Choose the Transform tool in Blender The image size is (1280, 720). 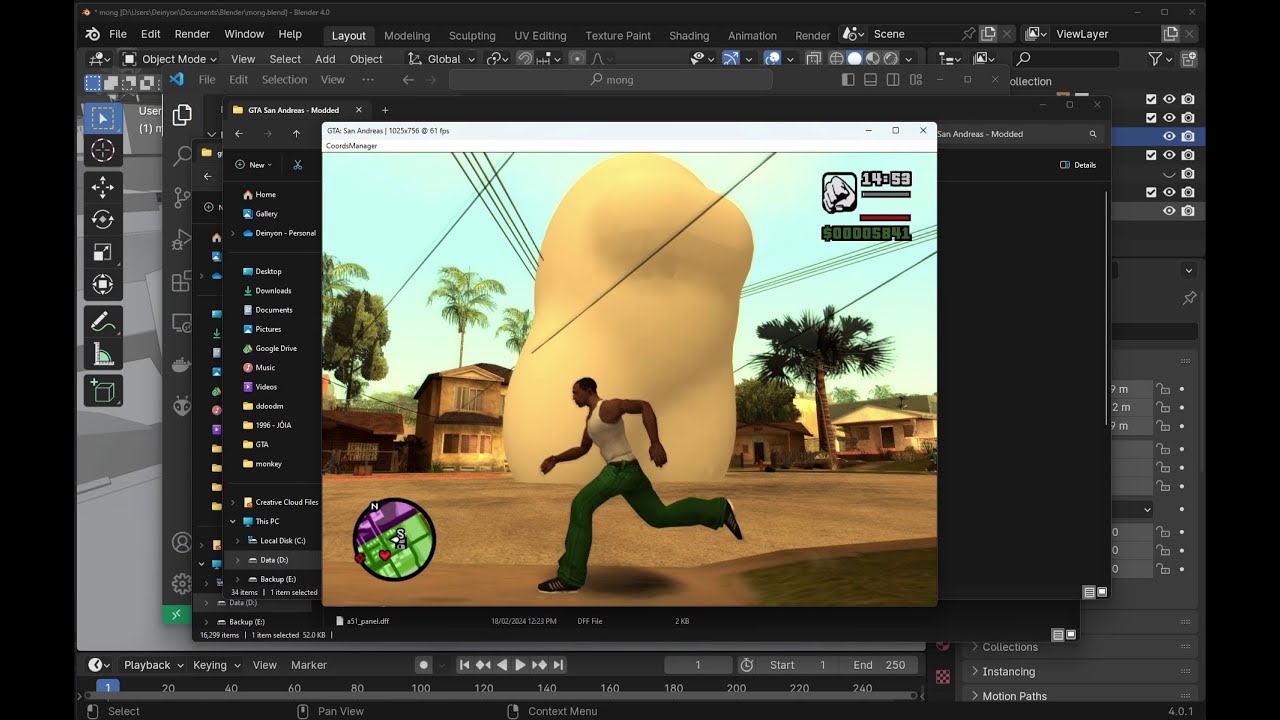tap(102, 285)
